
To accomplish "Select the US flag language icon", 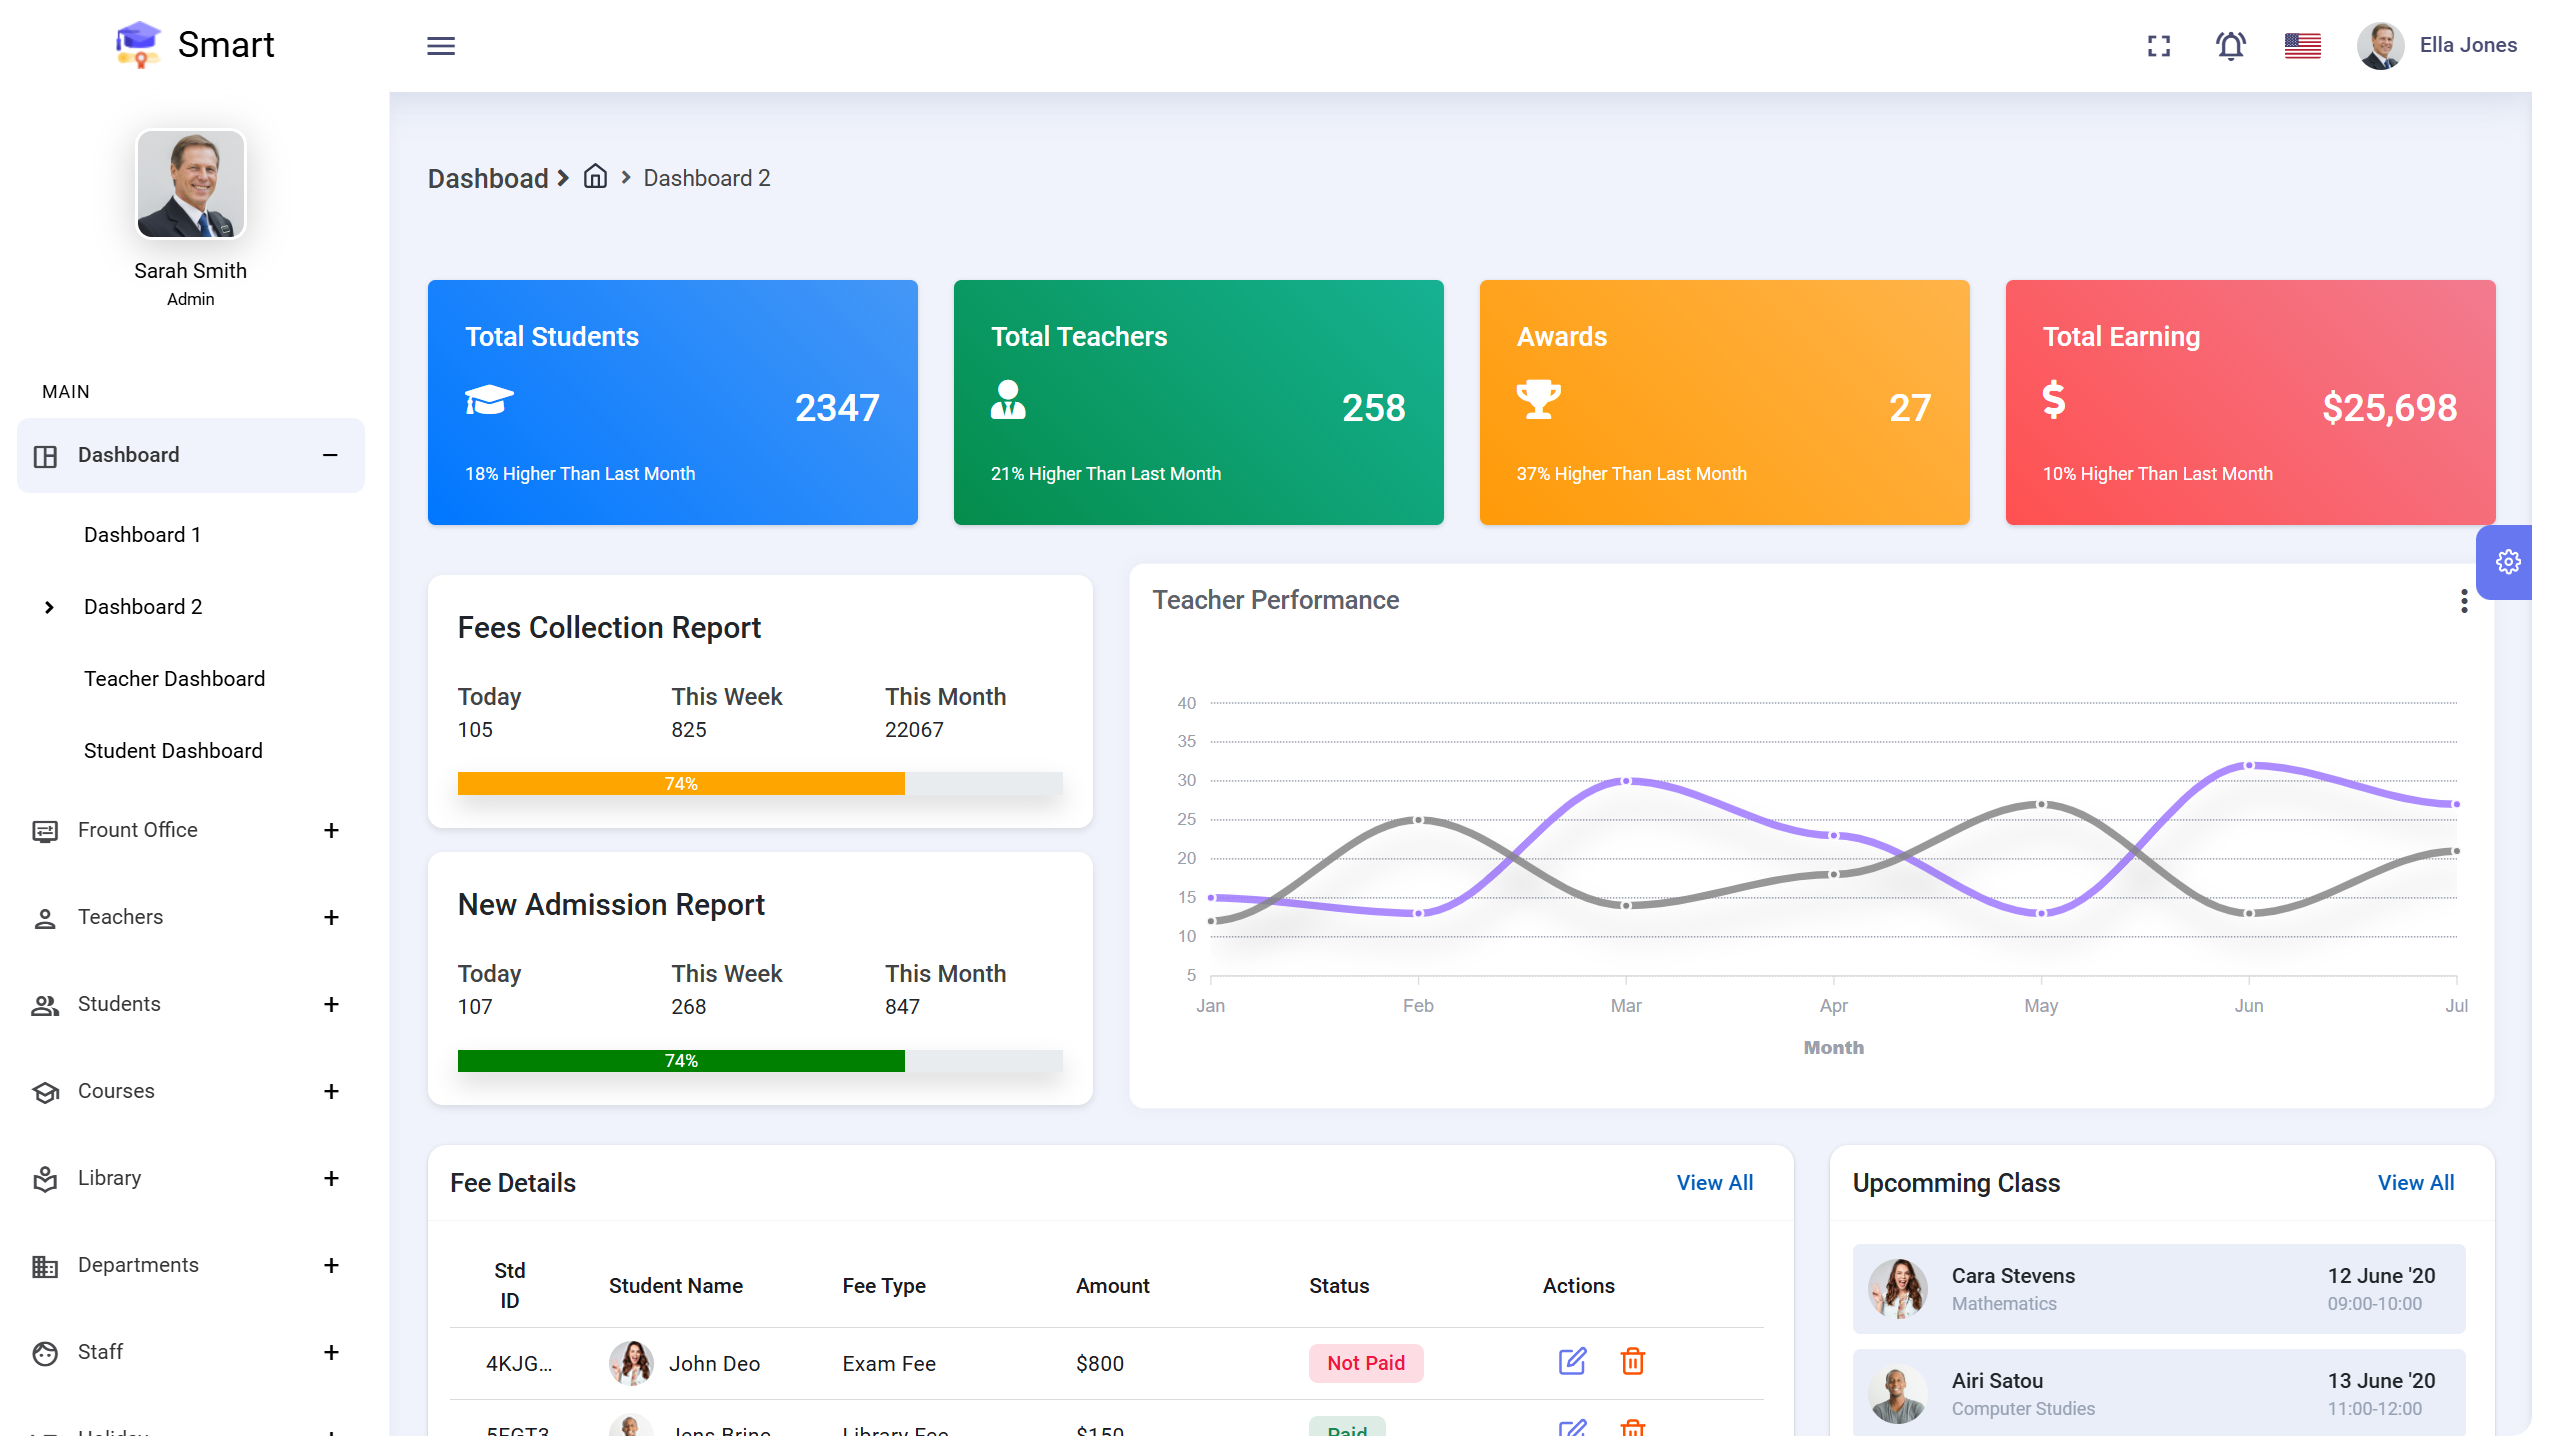I will tap(2302, 45).
